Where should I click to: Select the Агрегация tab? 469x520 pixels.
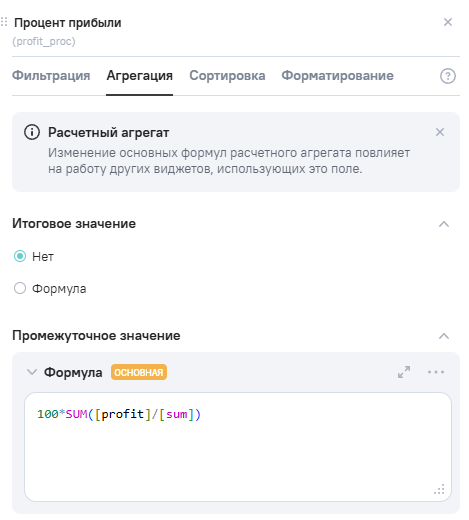[x=139, y=76]
